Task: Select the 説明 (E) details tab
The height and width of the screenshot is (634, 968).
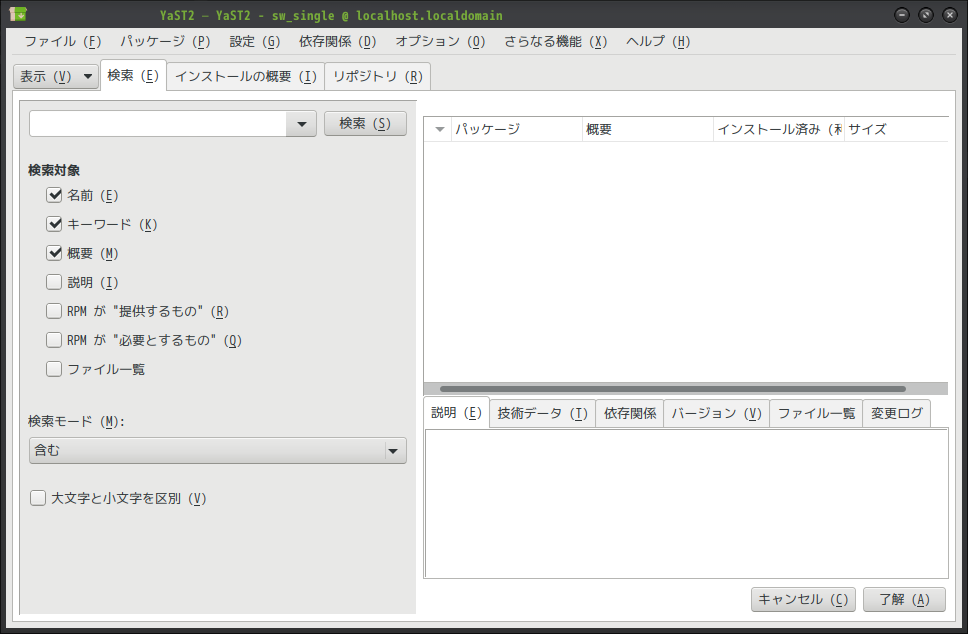Action: pyautogui.click(x=456, y=412)
